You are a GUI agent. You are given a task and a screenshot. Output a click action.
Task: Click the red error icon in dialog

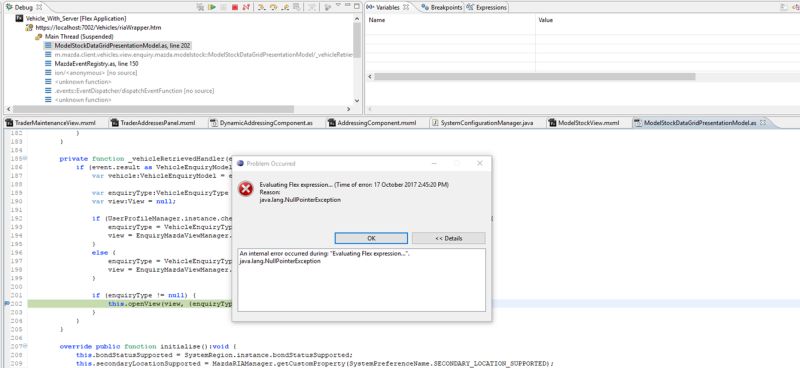click(x=246, y=189)
